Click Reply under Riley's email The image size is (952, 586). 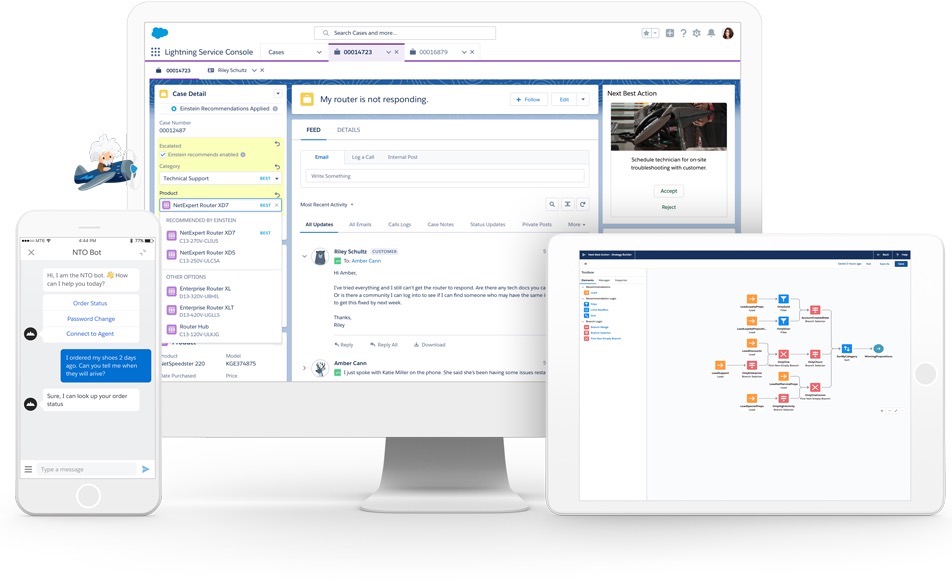344,345
